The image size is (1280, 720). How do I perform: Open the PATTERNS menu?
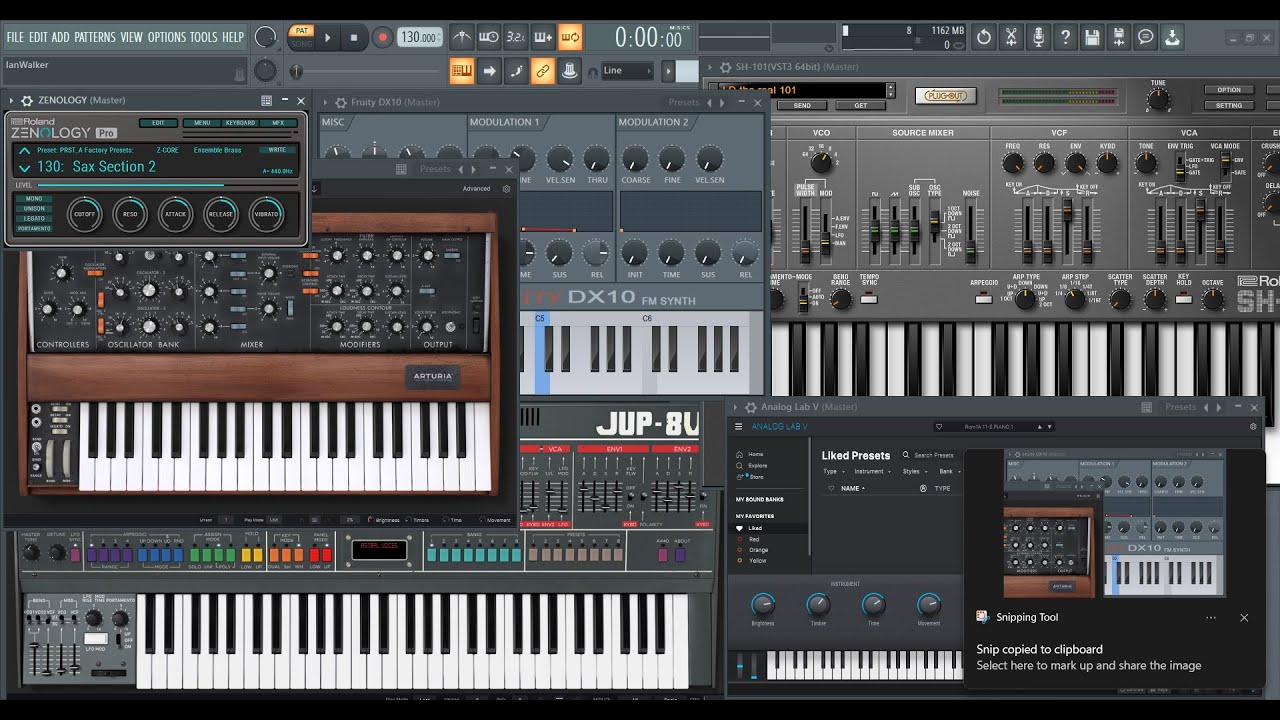click(94, 37)
